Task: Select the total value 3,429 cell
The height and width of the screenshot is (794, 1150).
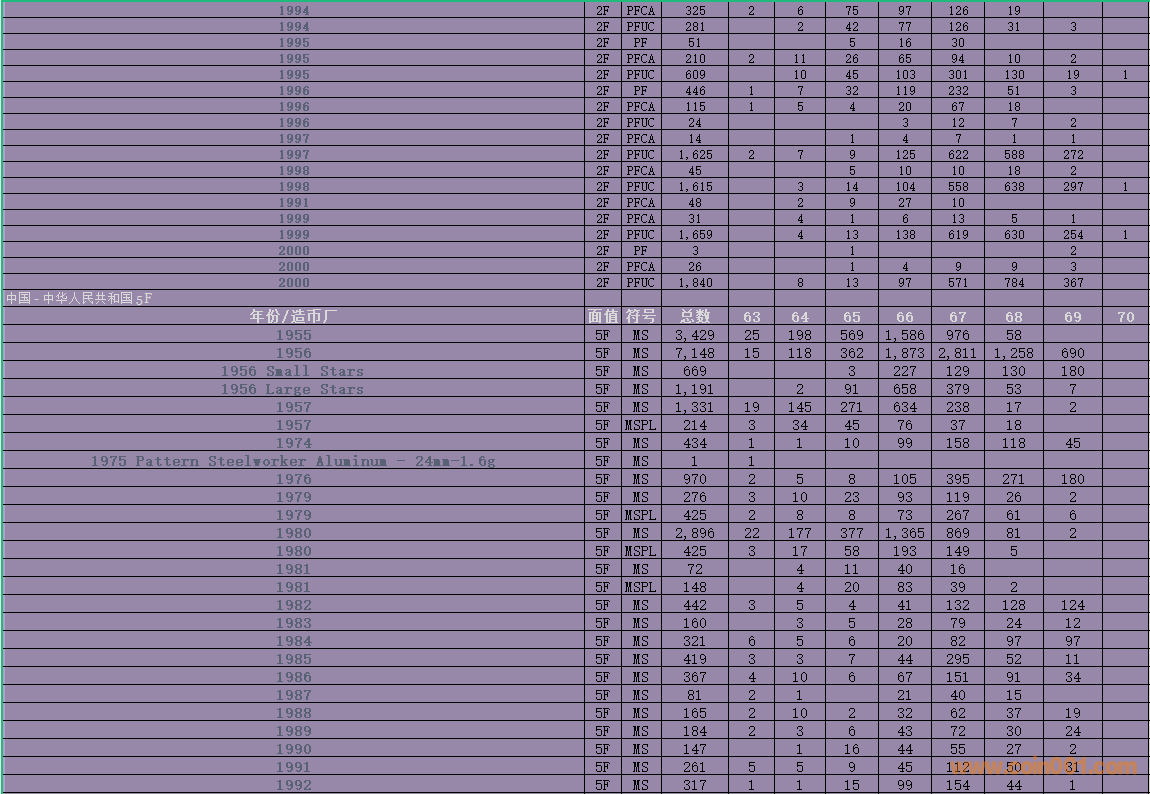Action: 694,335
